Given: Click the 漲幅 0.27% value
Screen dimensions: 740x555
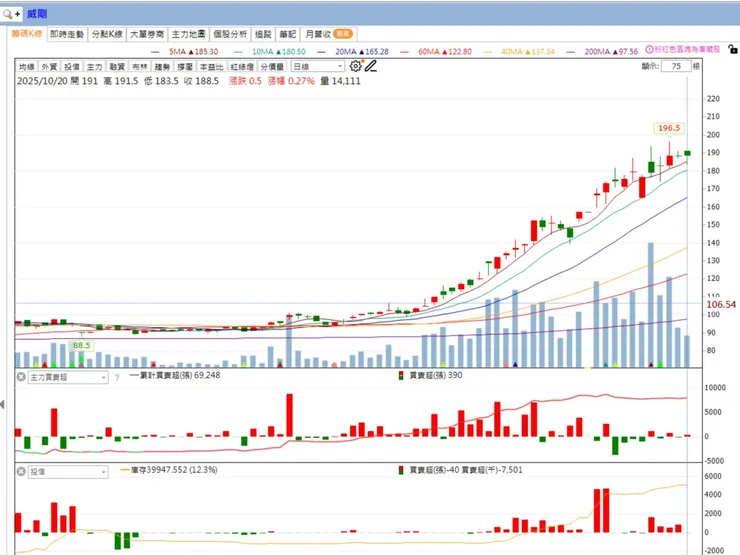Looking at the screenshot, I should click(x=291, y=81).
